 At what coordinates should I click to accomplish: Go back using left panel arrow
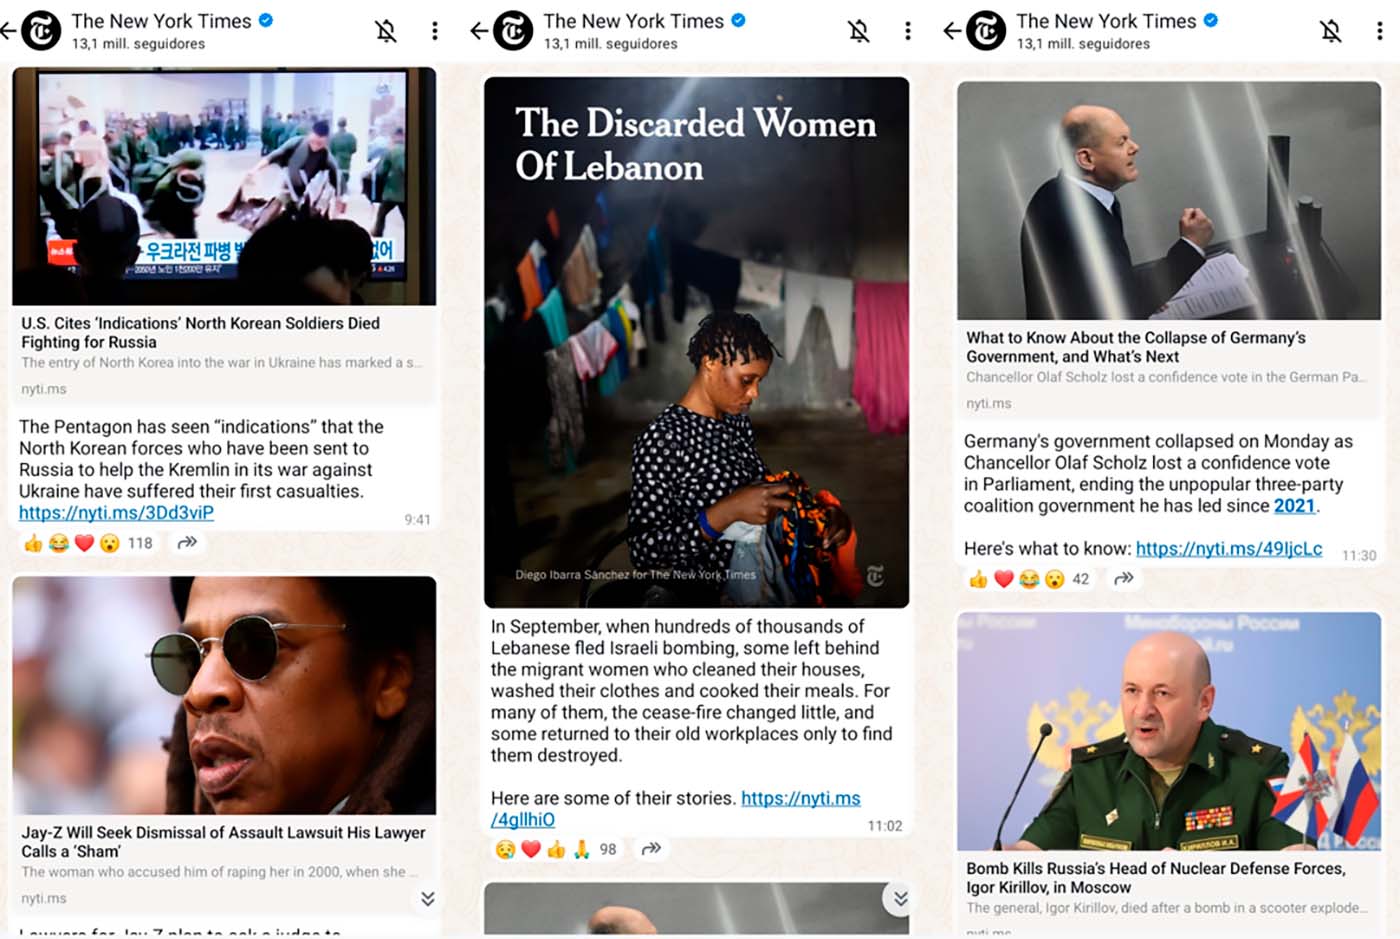[8, 31]
